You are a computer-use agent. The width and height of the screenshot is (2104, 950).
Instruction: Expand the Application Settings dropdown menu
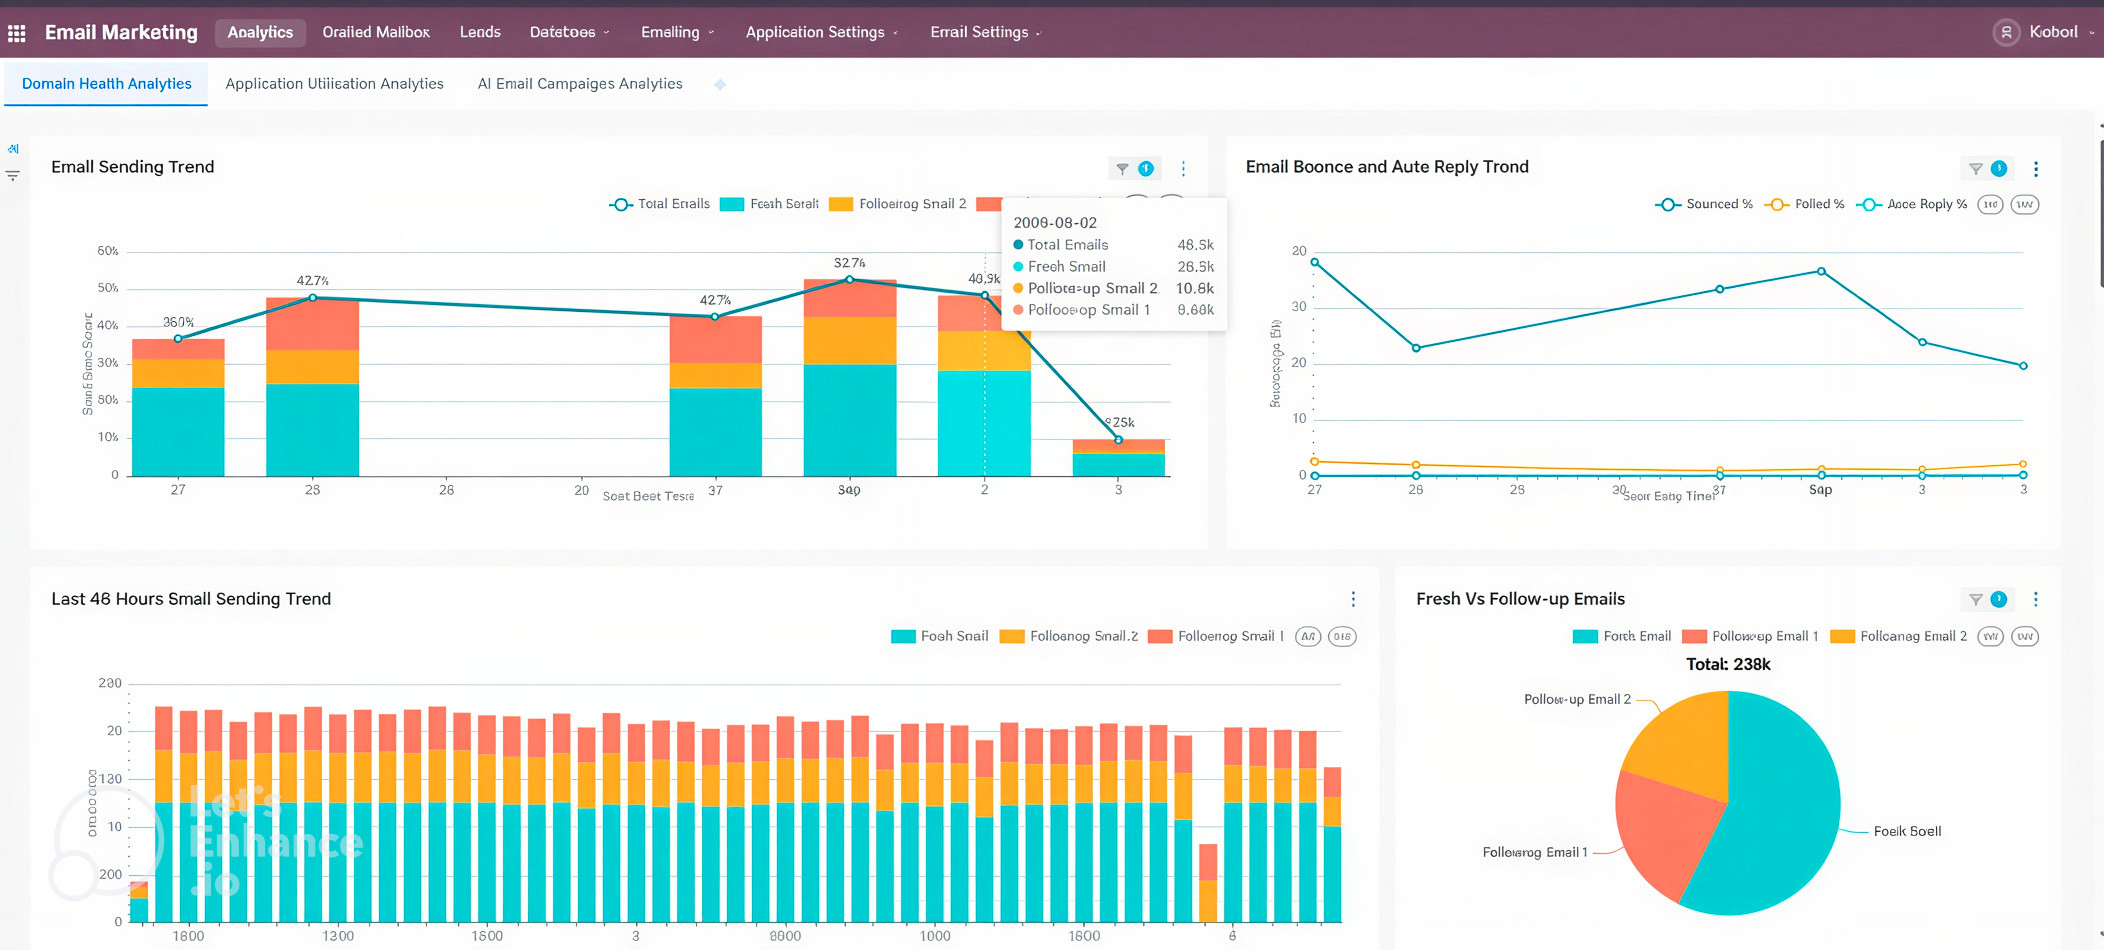(821, 32)
